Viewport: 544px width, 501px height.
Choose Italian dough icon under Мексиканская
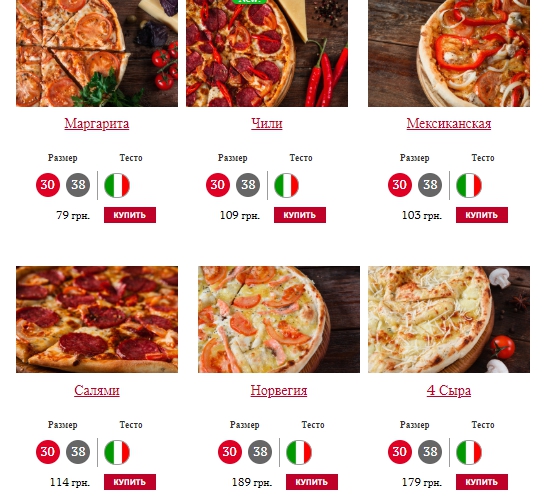(x=469, y=185)
